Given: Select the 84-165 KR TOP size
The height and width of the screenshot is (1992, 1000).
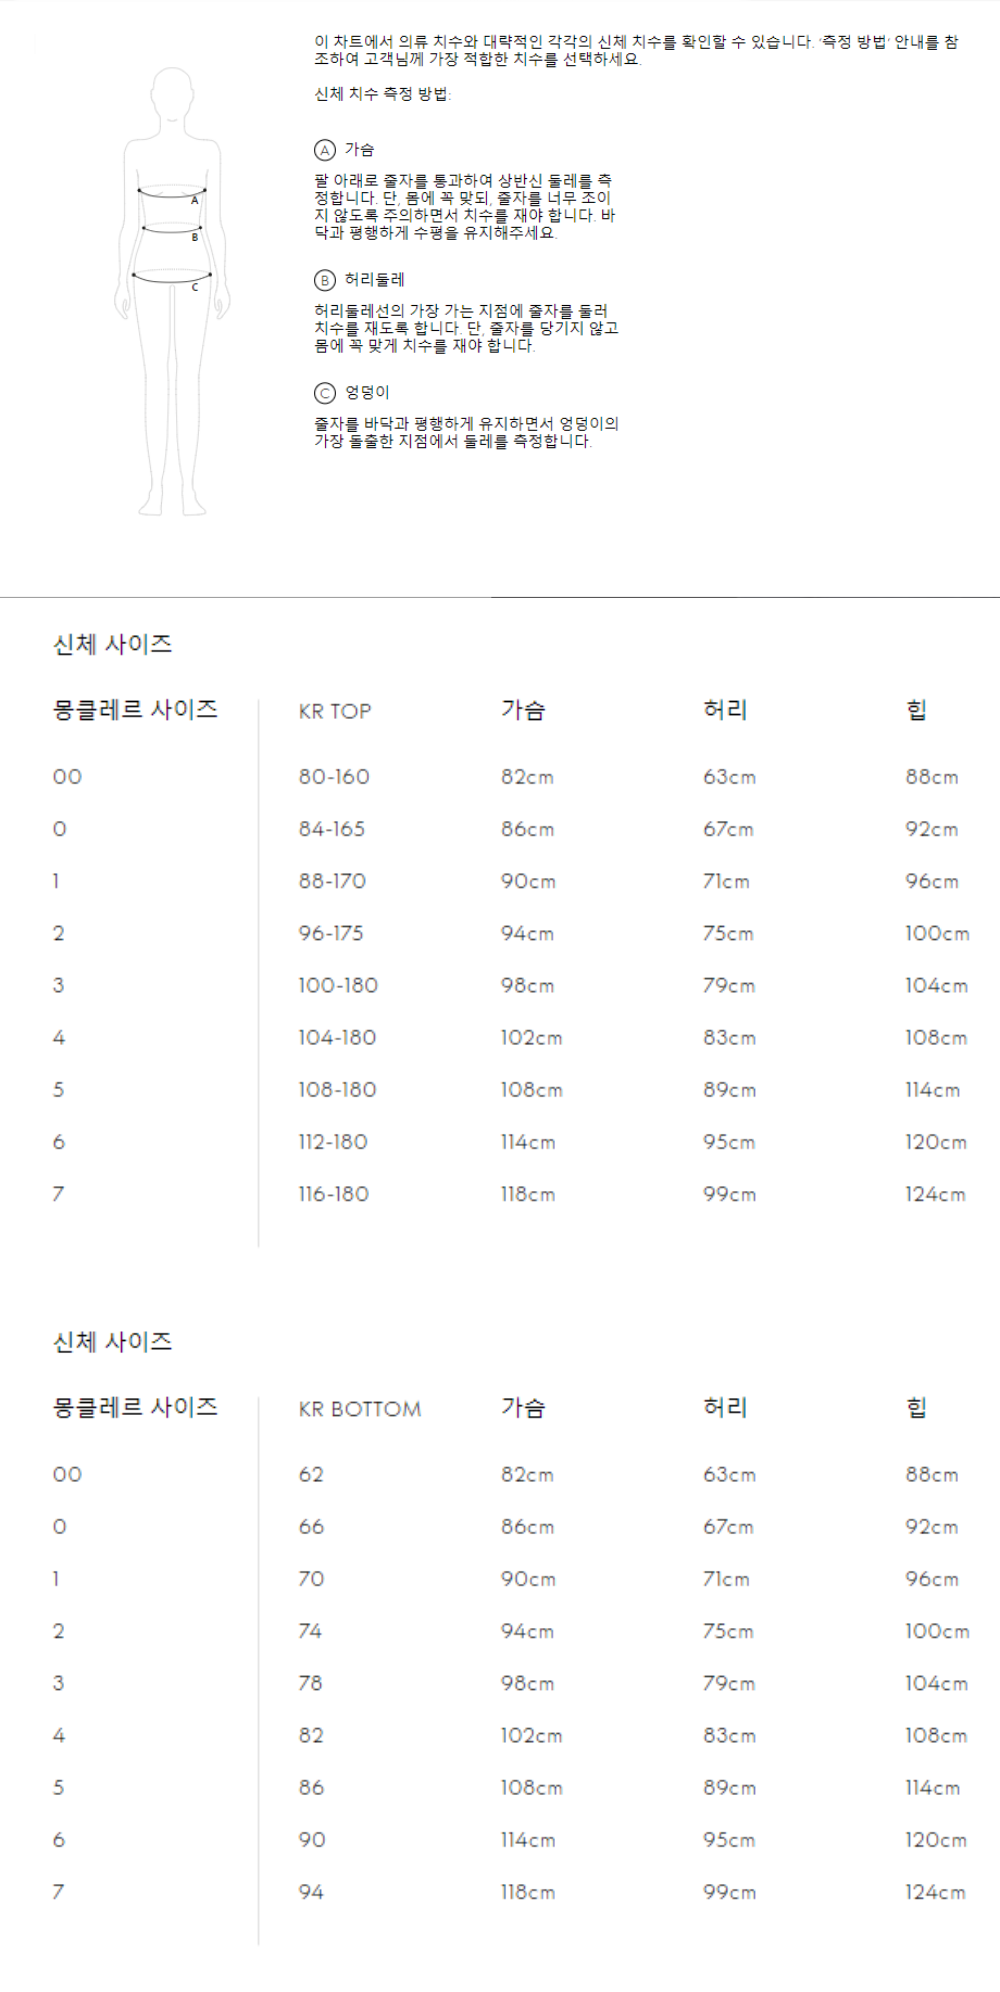Looking at the screenshot, I should (332, 829).
